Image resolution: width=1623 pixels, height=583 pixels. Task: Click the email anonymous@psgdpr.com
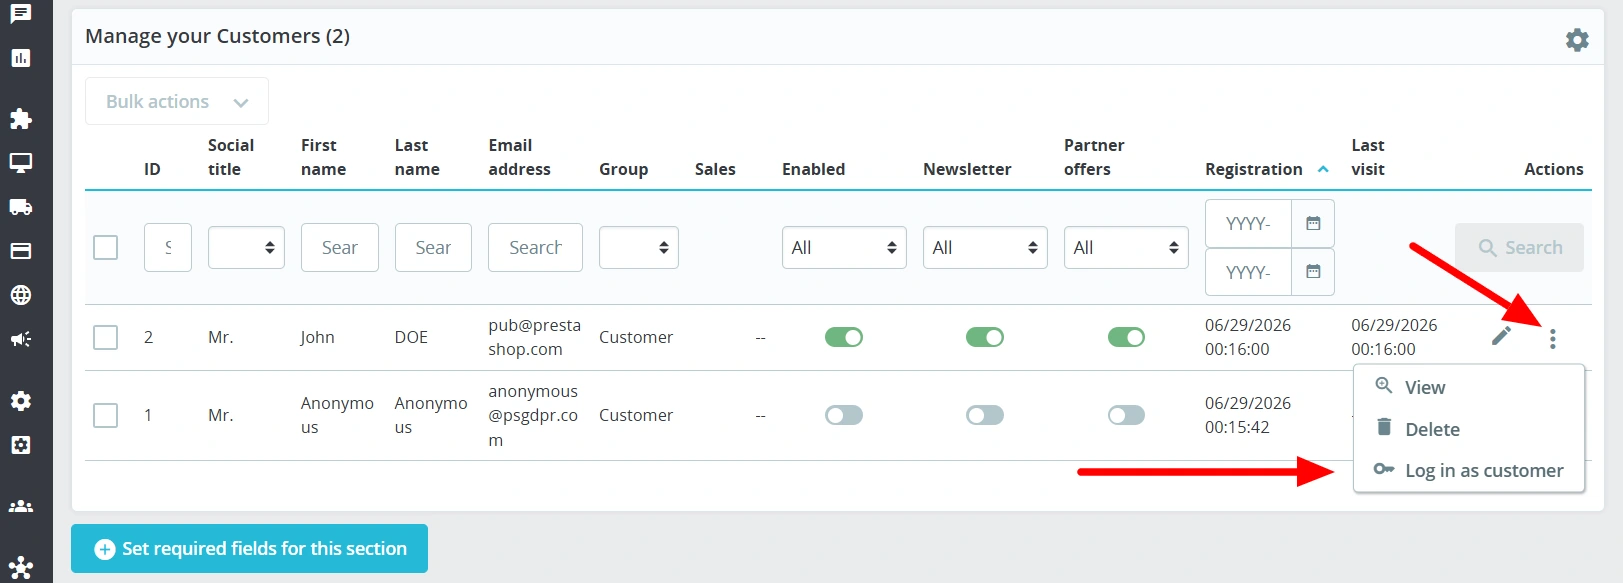(533, 415)
